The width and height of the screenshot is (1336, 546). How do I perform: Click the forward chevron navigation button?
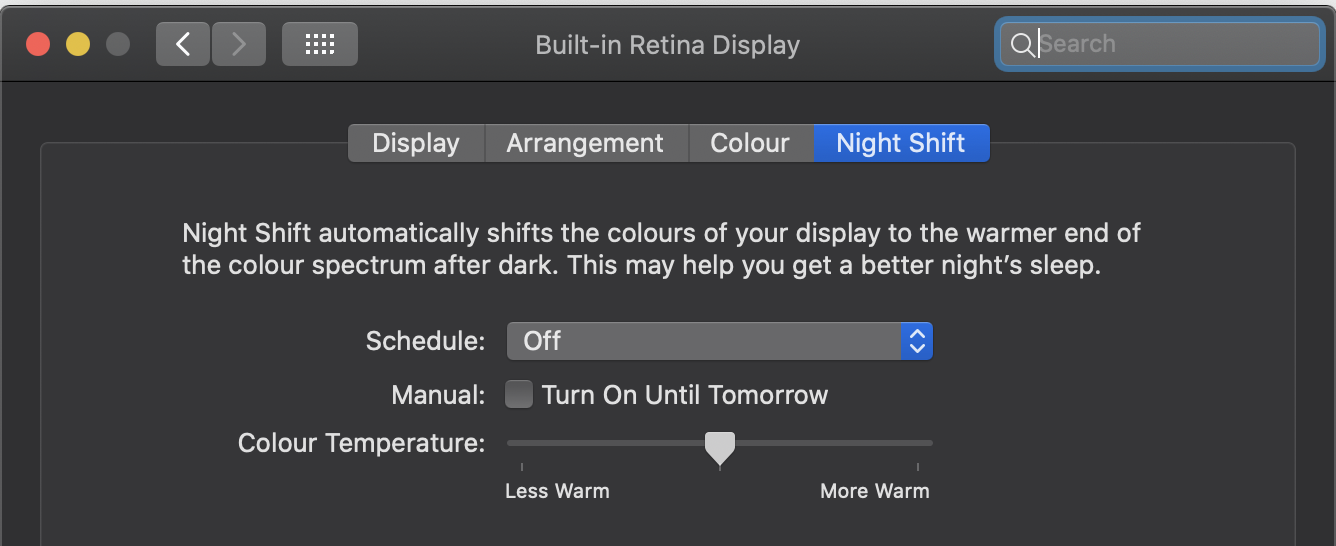238,44
